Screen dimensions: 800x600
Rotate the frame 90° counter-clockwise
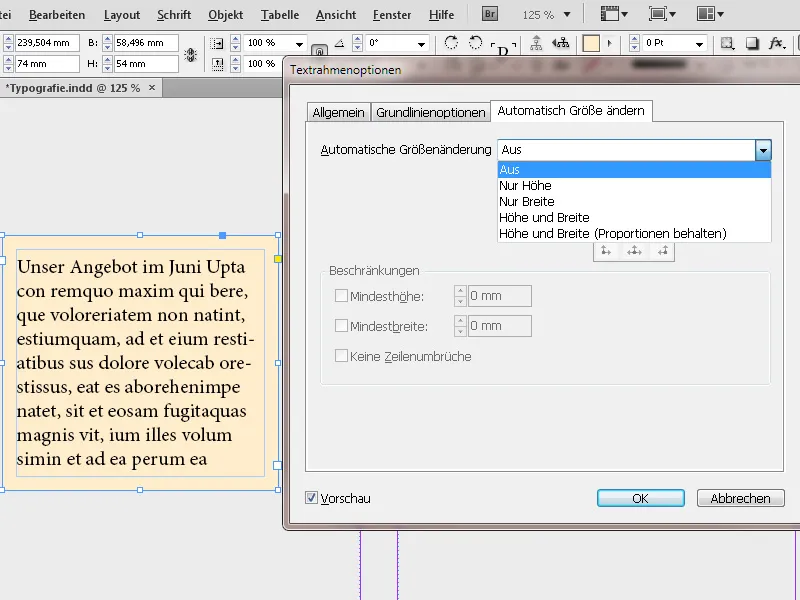click(476, 43)
